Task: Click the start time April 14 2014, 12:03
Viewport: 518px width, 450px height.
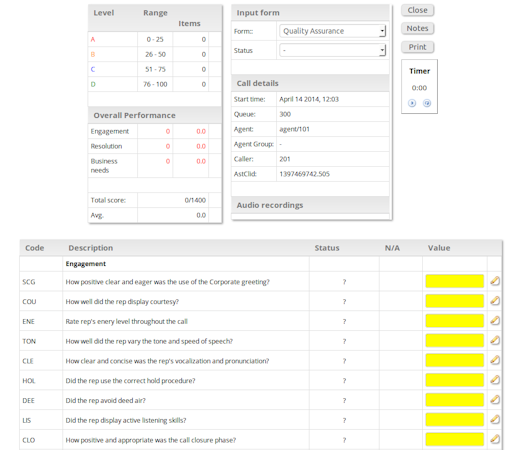Action: click(309, 99)
